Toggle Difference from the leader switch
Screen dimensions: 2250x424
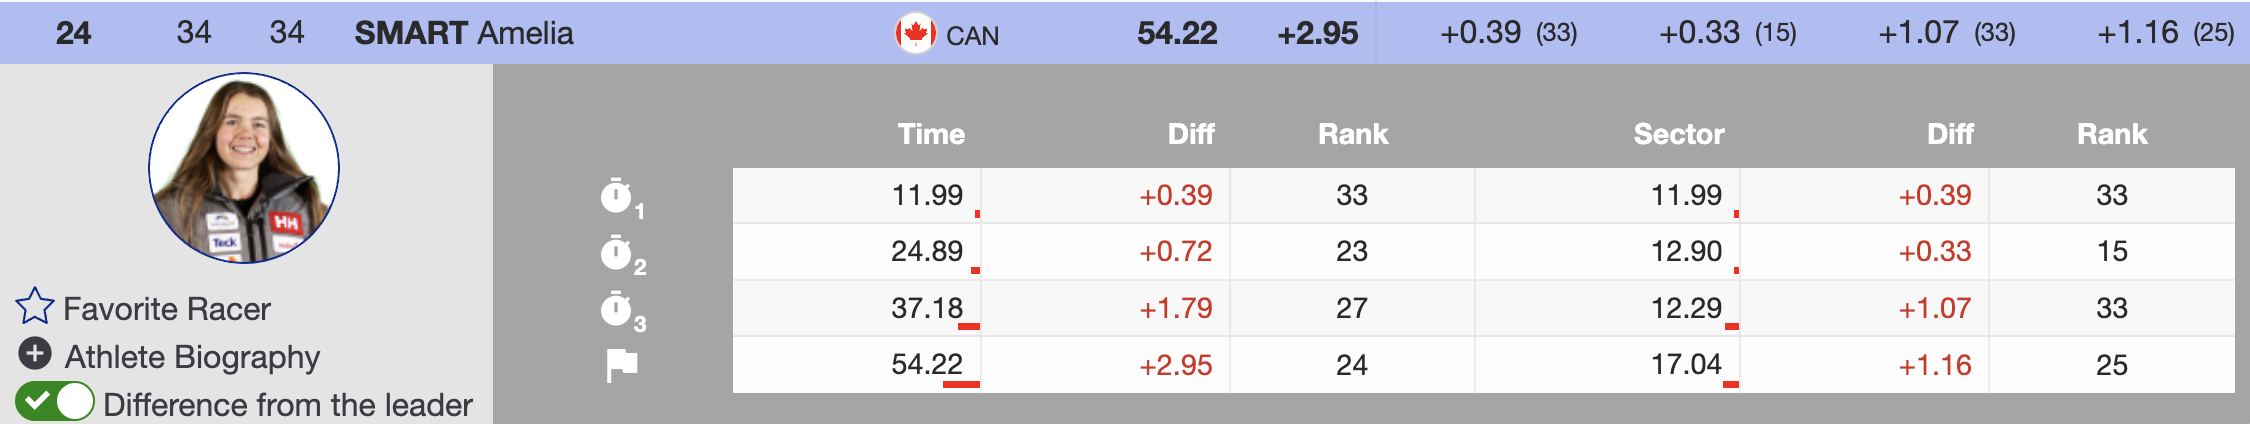coord(55,402)
